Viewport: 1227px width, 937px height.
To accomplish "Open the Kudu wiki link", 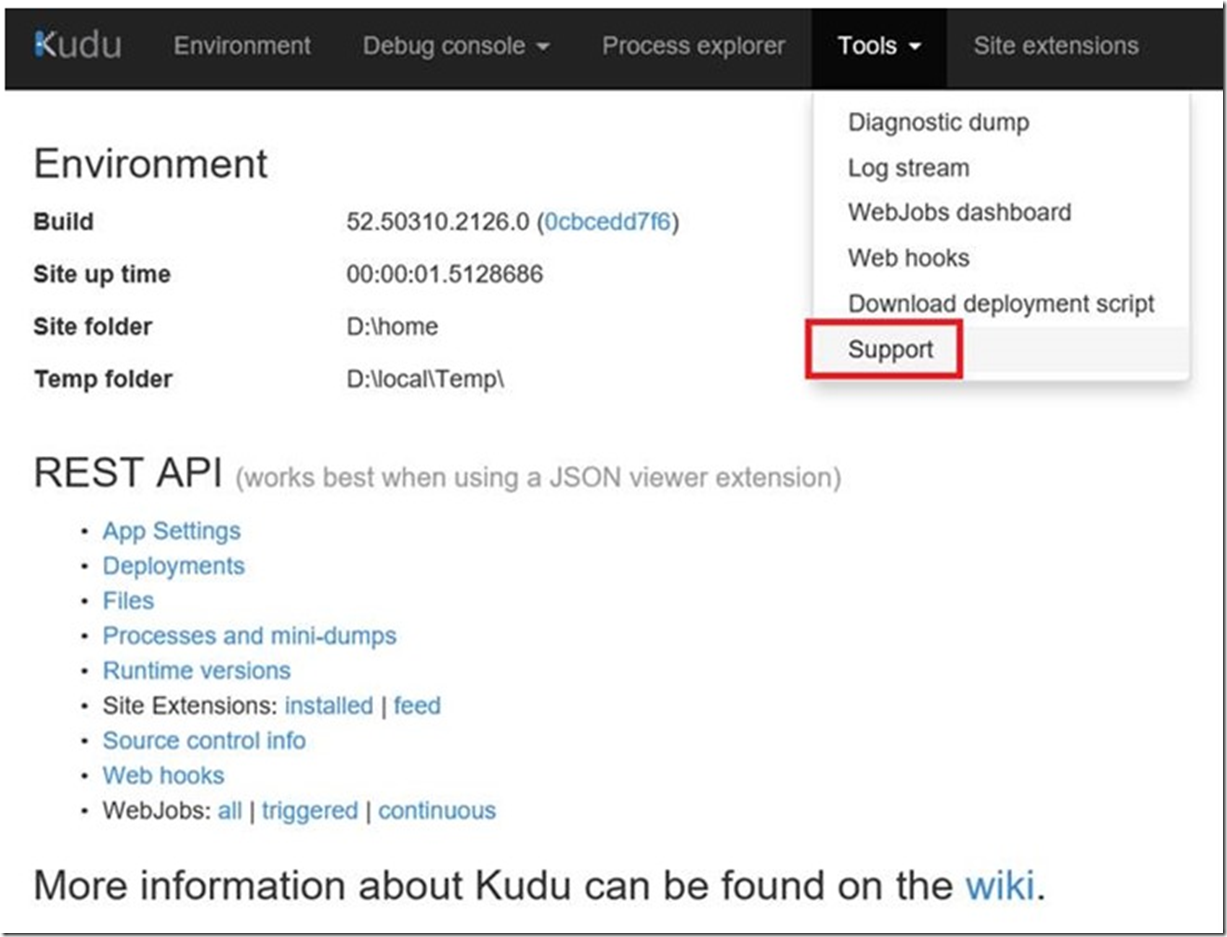I will point(1000,885).
